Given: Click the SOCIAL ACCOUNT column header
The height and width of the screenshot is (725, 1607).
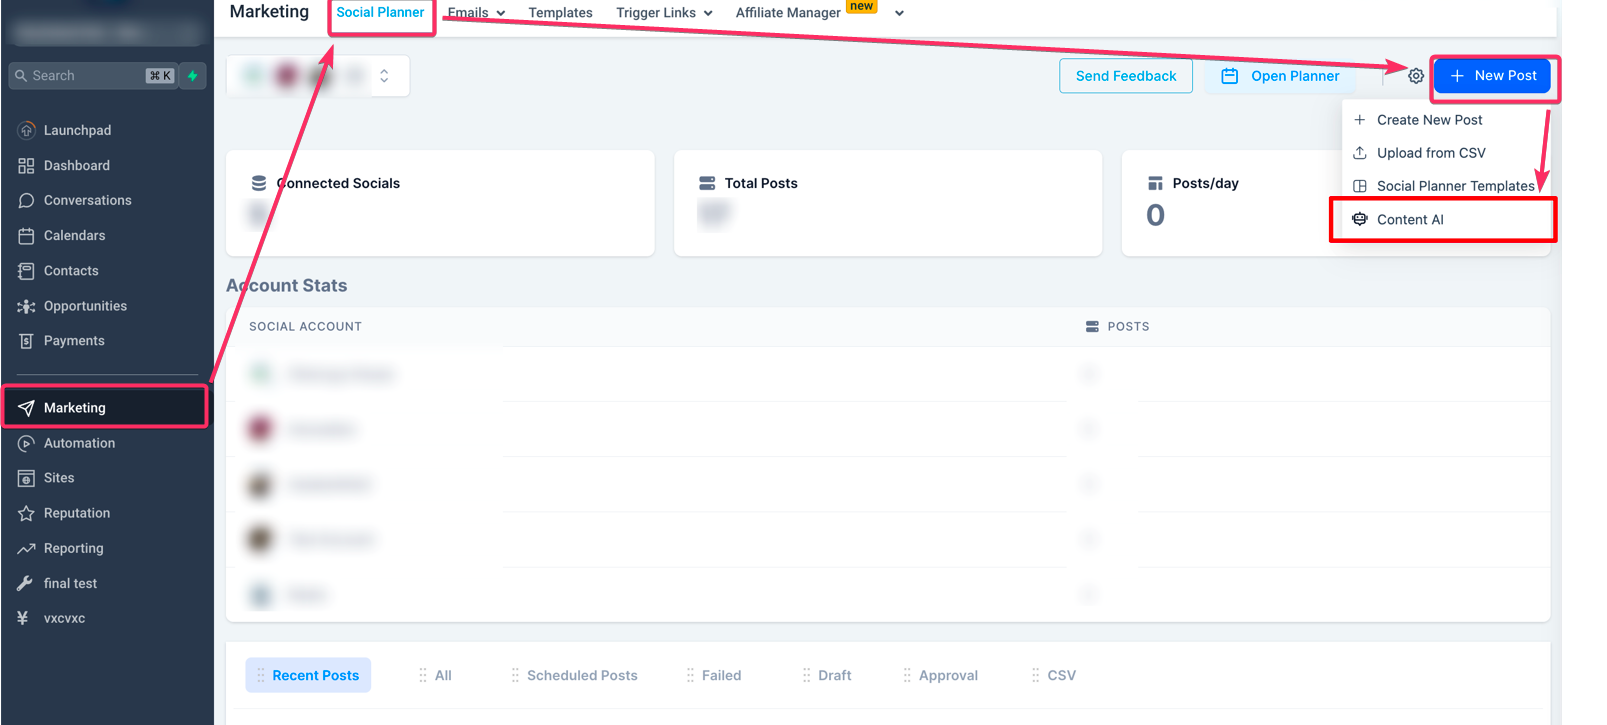Looking at the screenshot, I should click(305, 326).
